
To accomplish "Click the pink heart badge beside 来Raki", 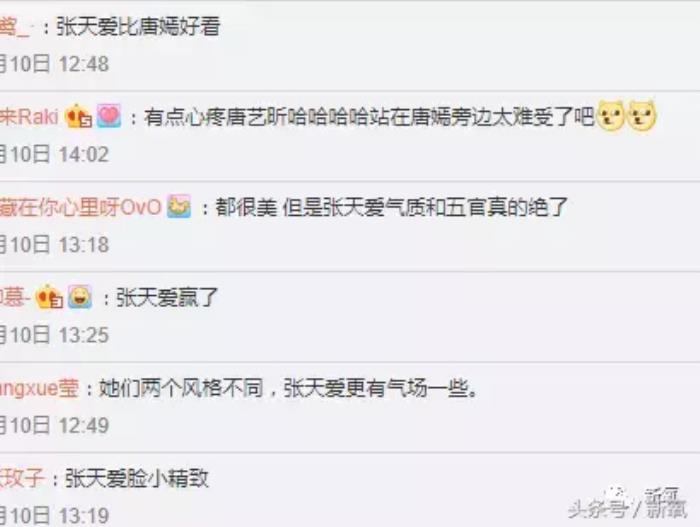I will click(109, 116).
